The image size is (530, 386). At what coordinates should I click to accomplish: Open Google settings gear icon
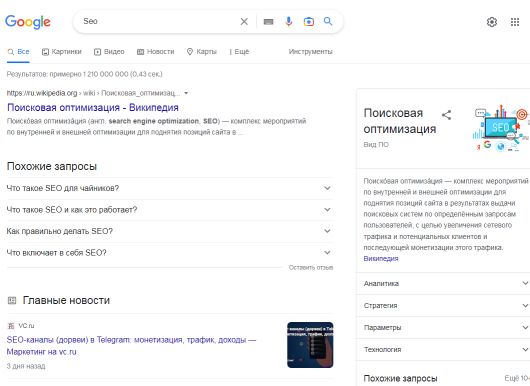click(492, 22)
